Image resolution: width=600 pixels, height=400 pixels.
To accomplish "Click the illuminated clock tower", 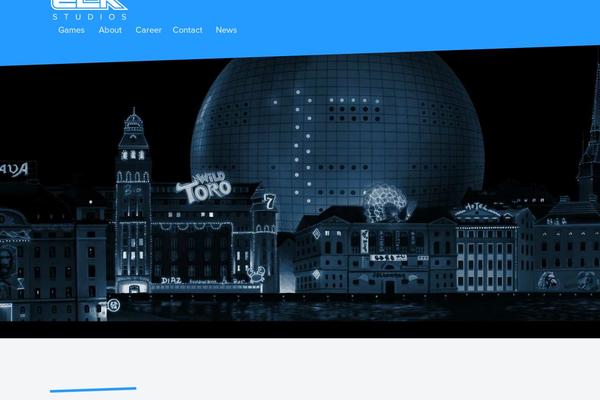I will (133, 199).
